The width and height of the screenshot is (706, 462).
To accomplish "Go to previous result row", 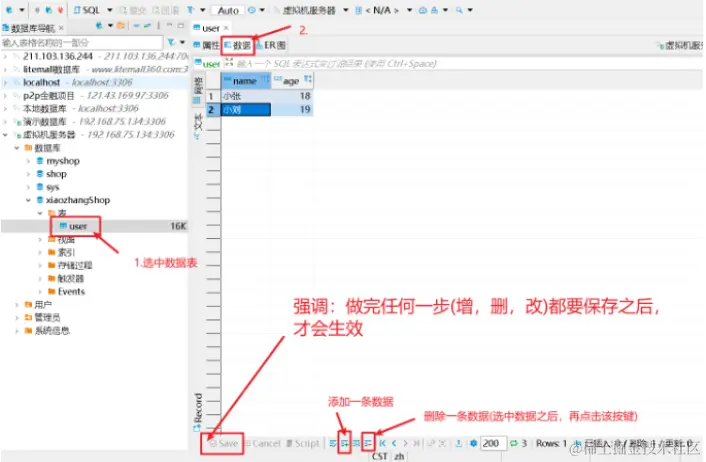I will (x=394, y=444).
